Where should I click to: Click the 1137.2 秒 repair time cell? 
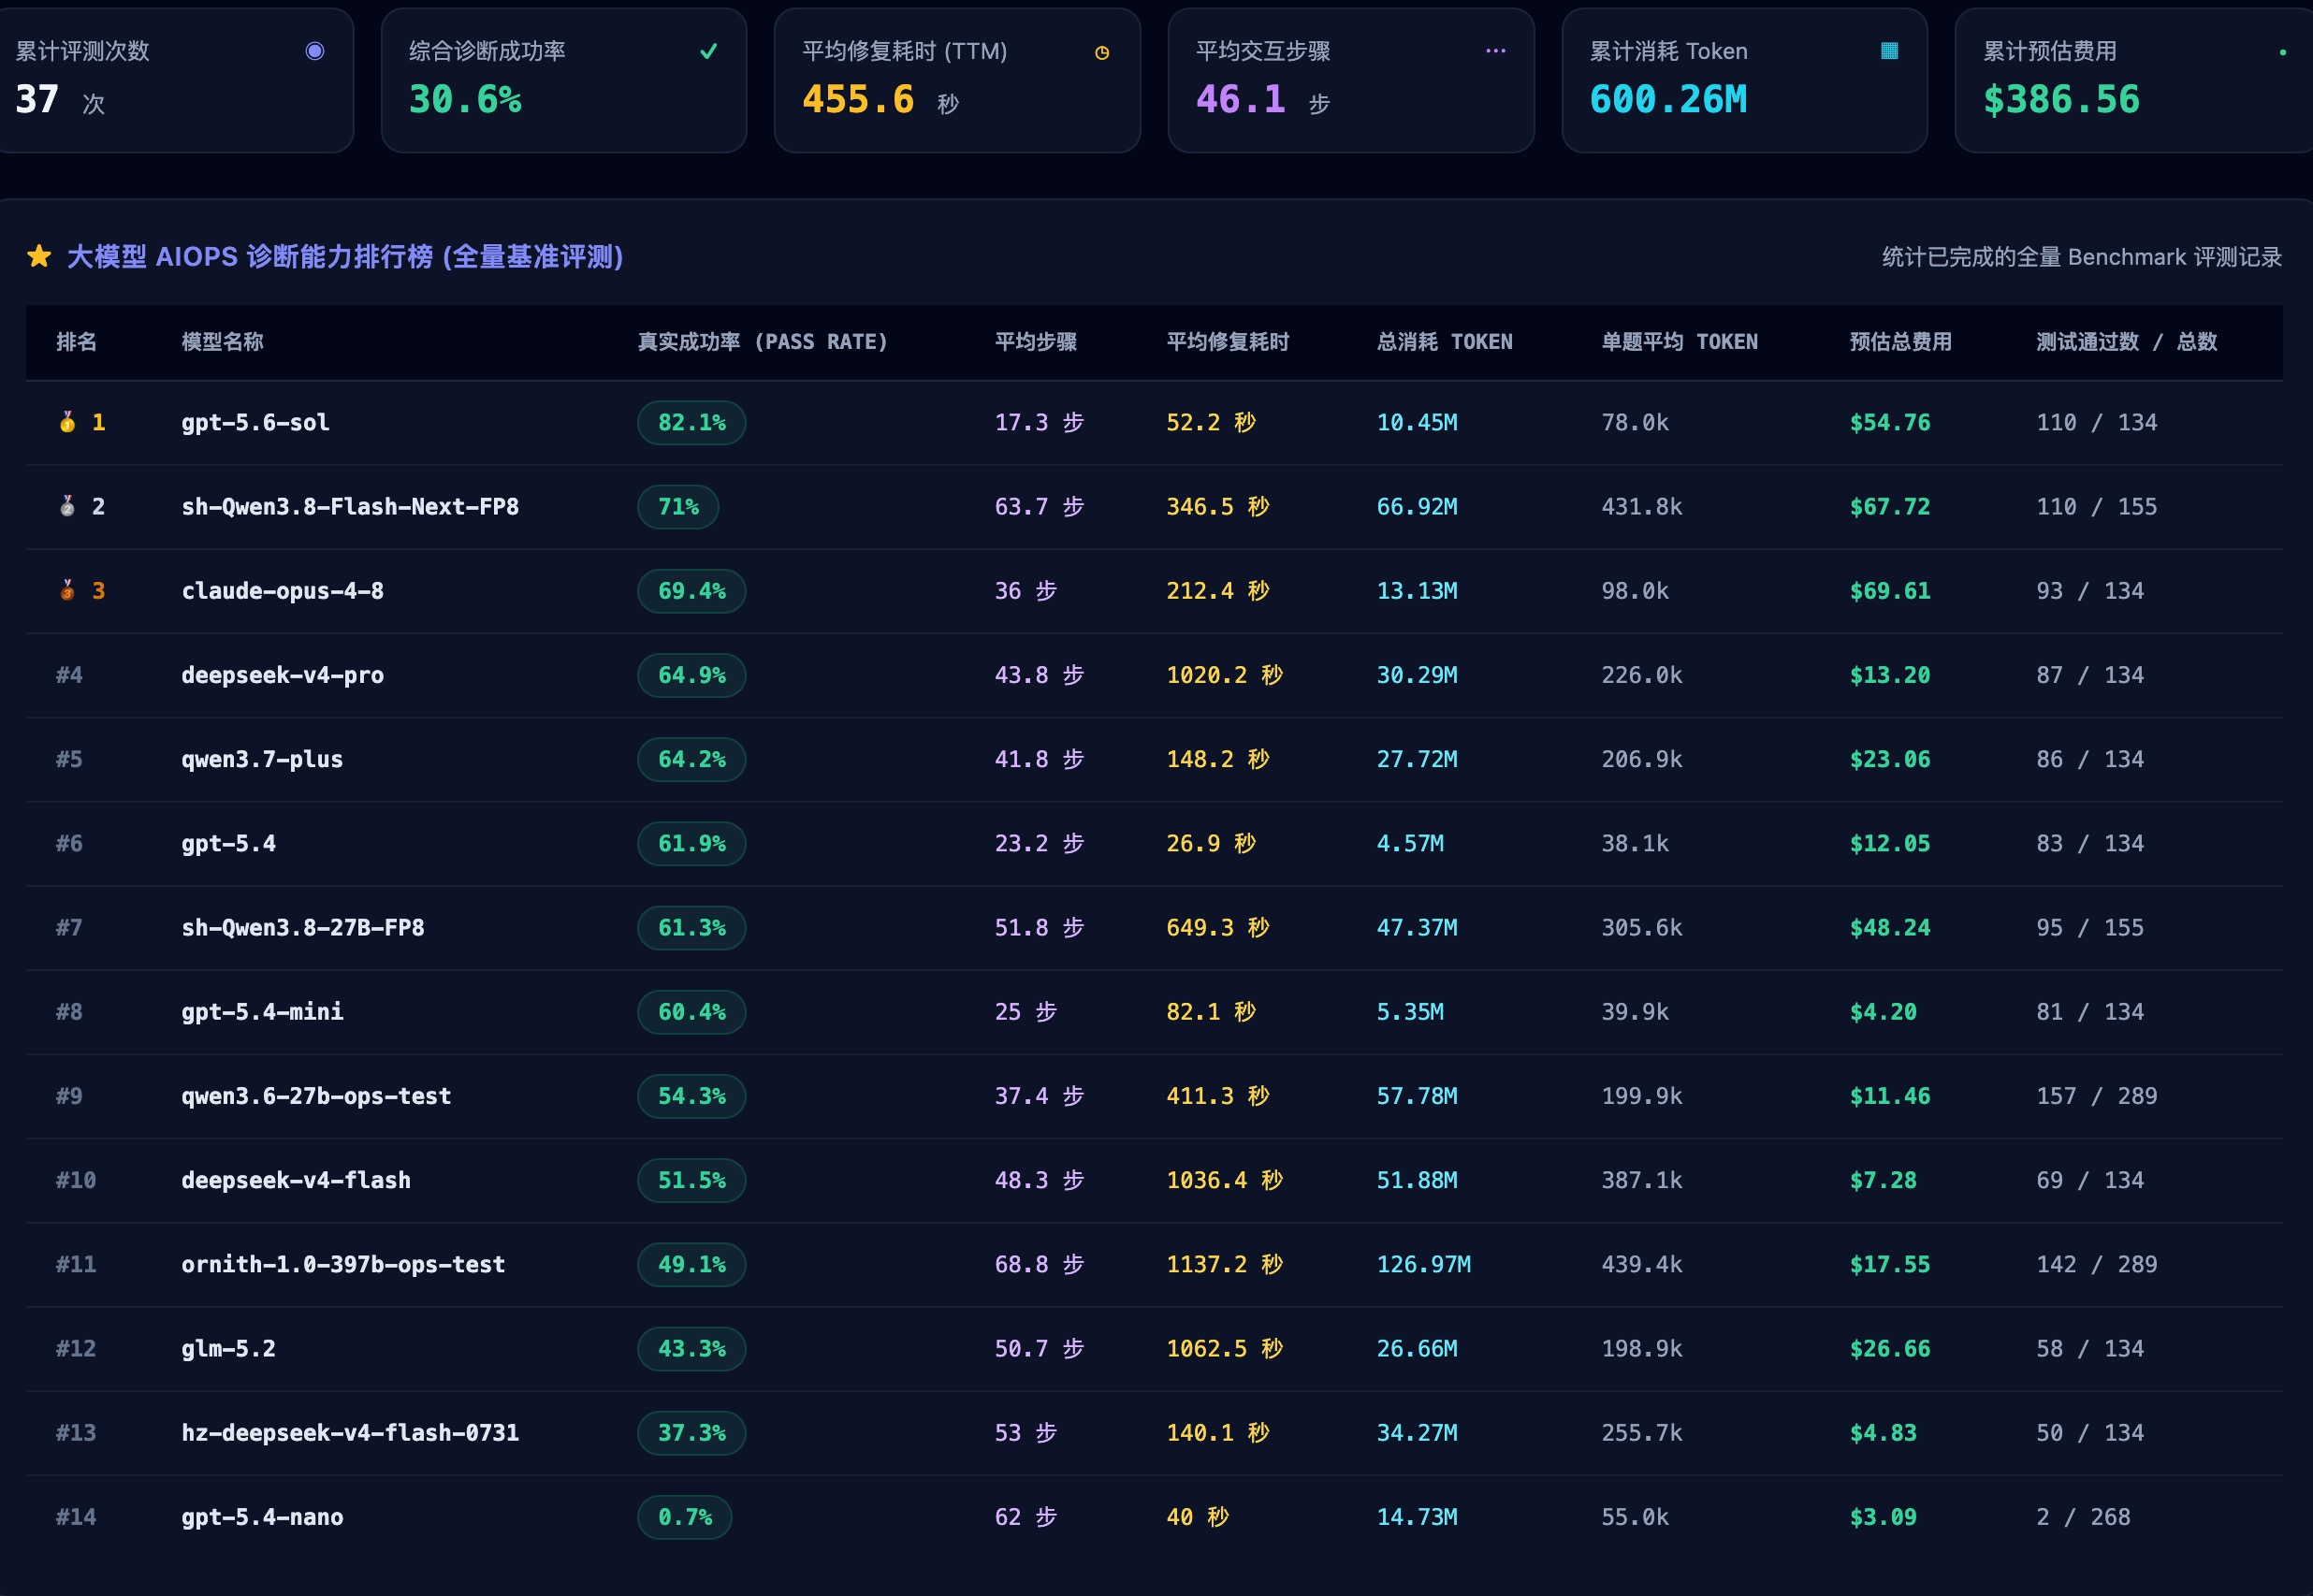[1224, 1264]
